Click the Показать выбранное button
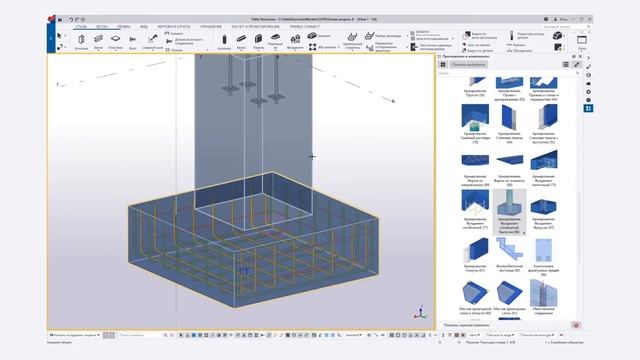 468,64
